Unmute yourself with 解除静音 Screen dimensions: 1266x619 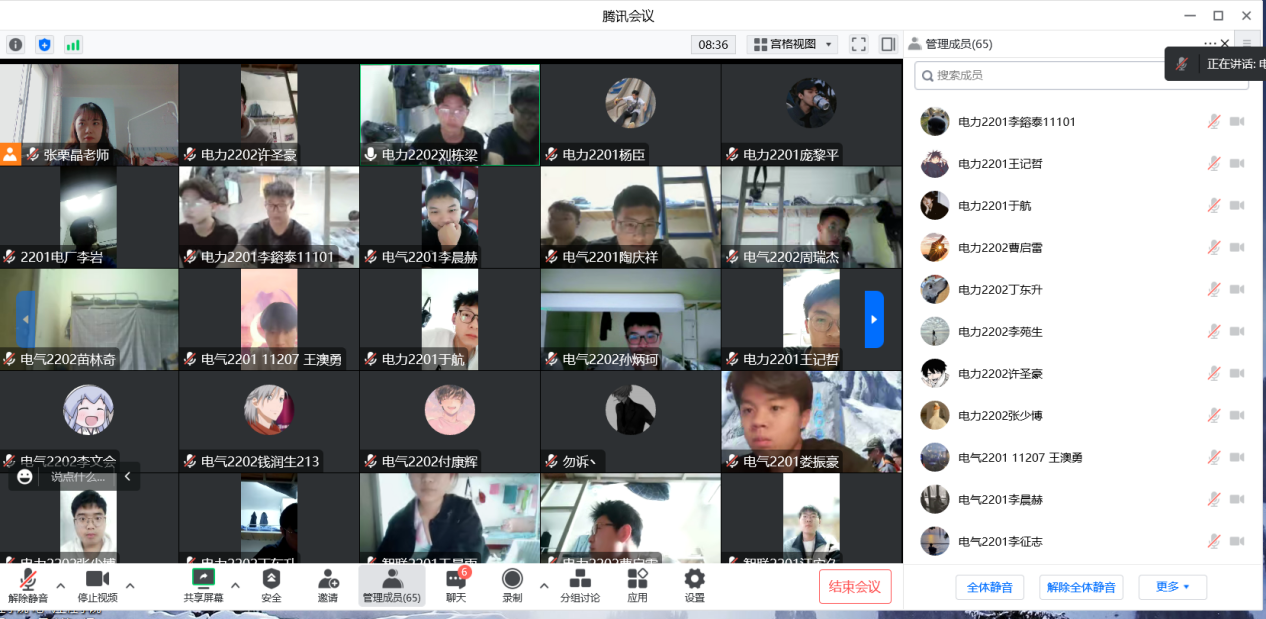point(27,586)
